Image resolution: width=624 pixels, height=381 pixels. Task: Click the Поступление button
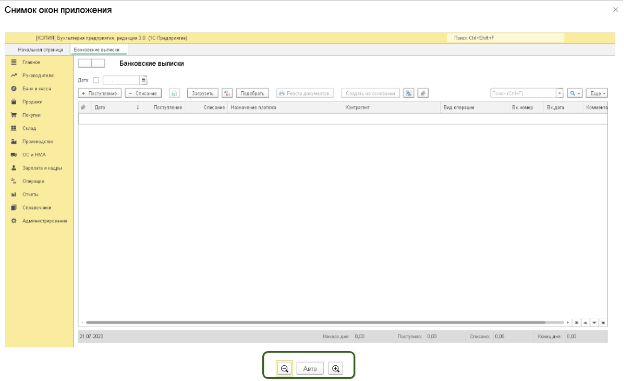[100, 93]
